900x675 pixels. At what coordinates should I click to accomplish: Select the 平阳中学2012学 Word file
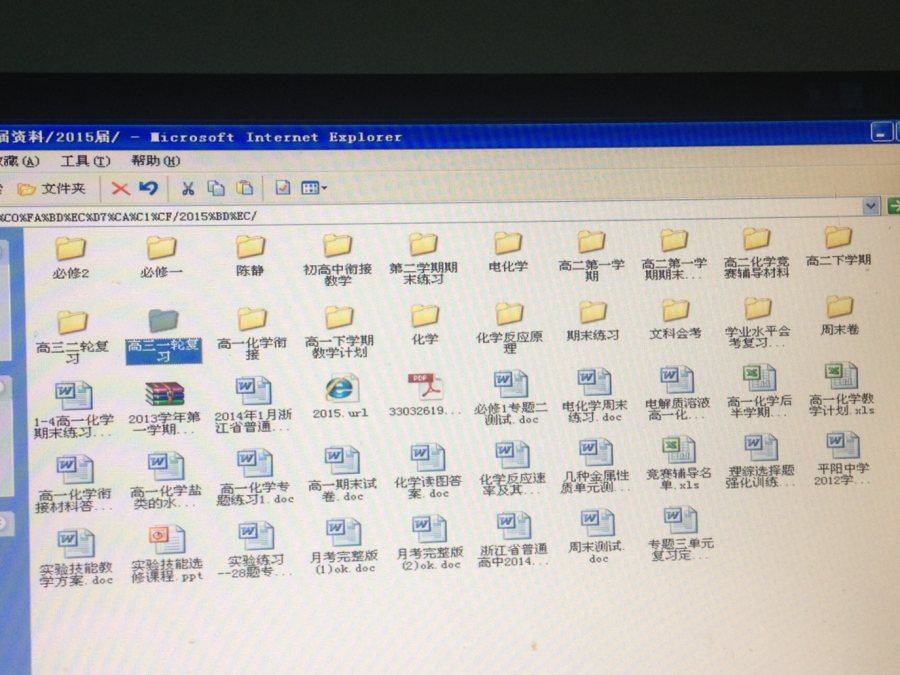(843, 460)
